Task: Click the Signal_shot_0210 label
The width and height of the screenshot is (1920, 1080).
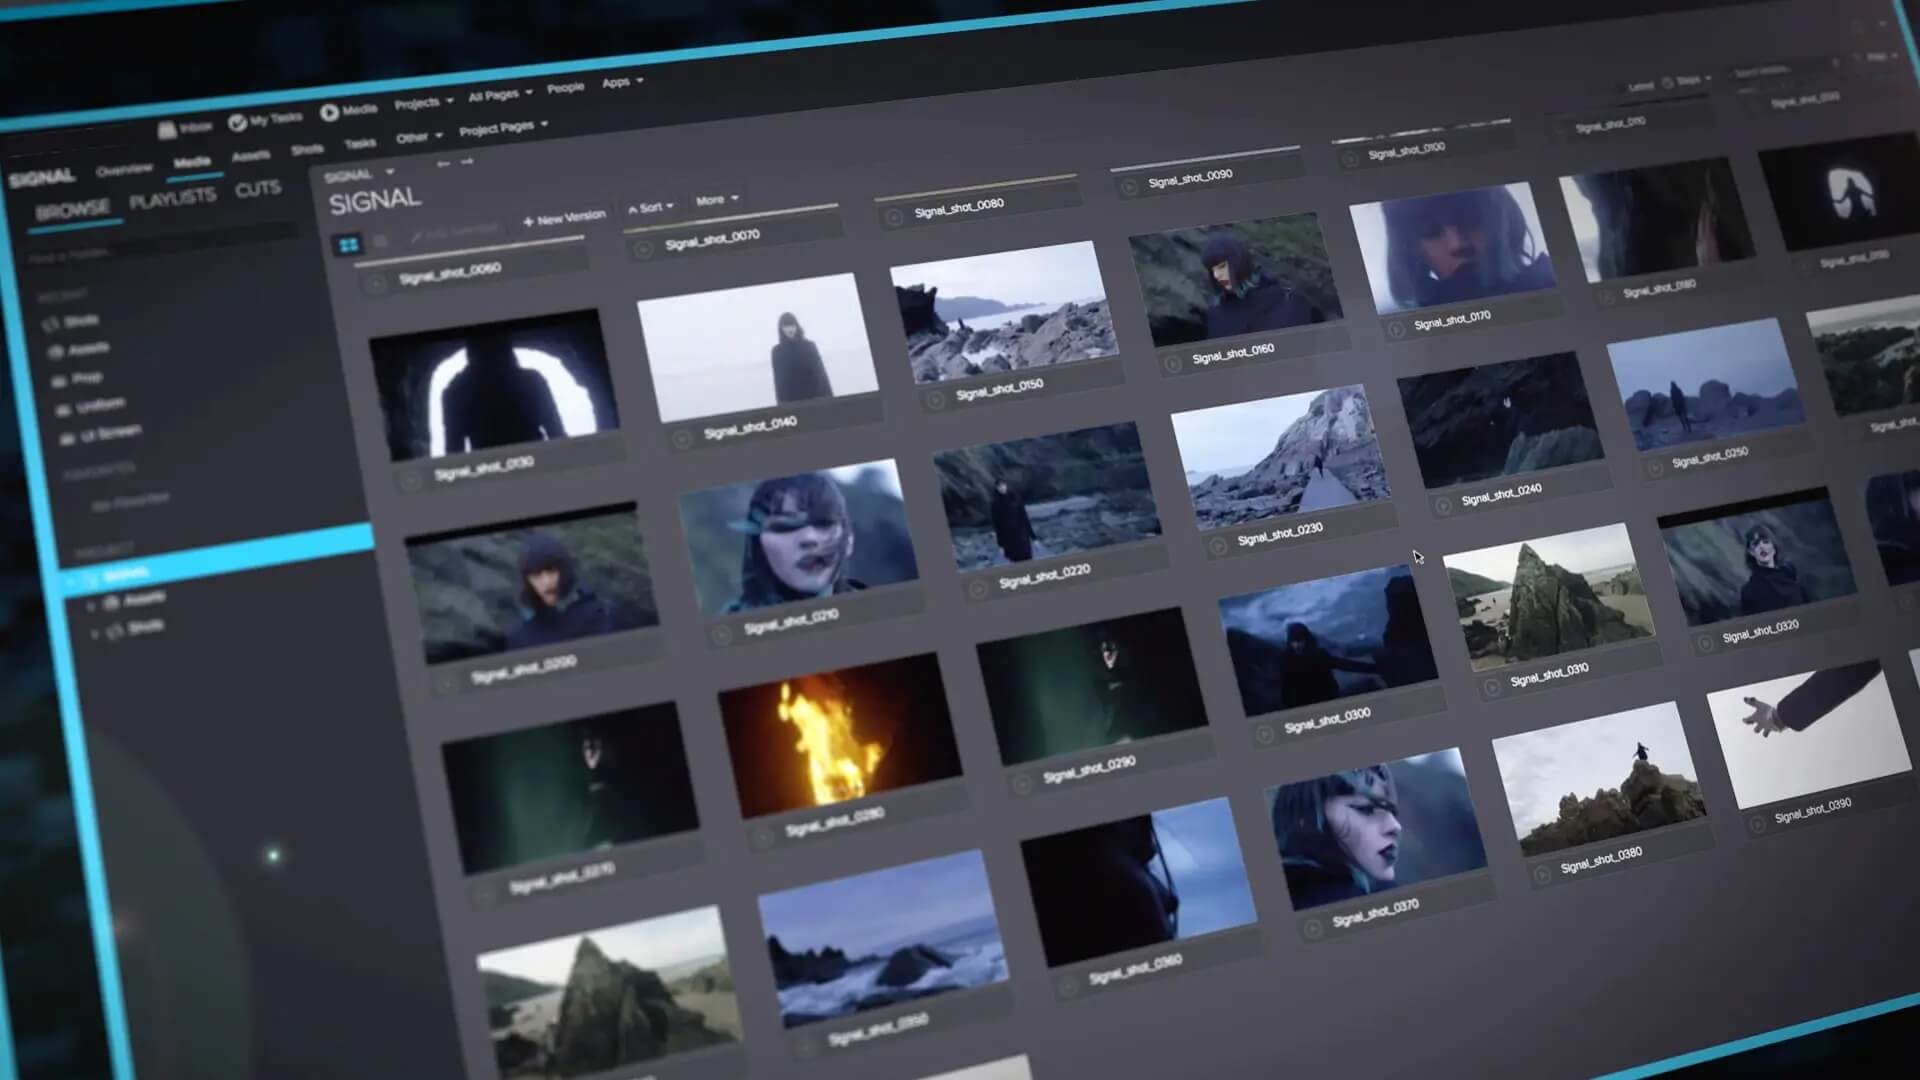Action: click(791, 622)
